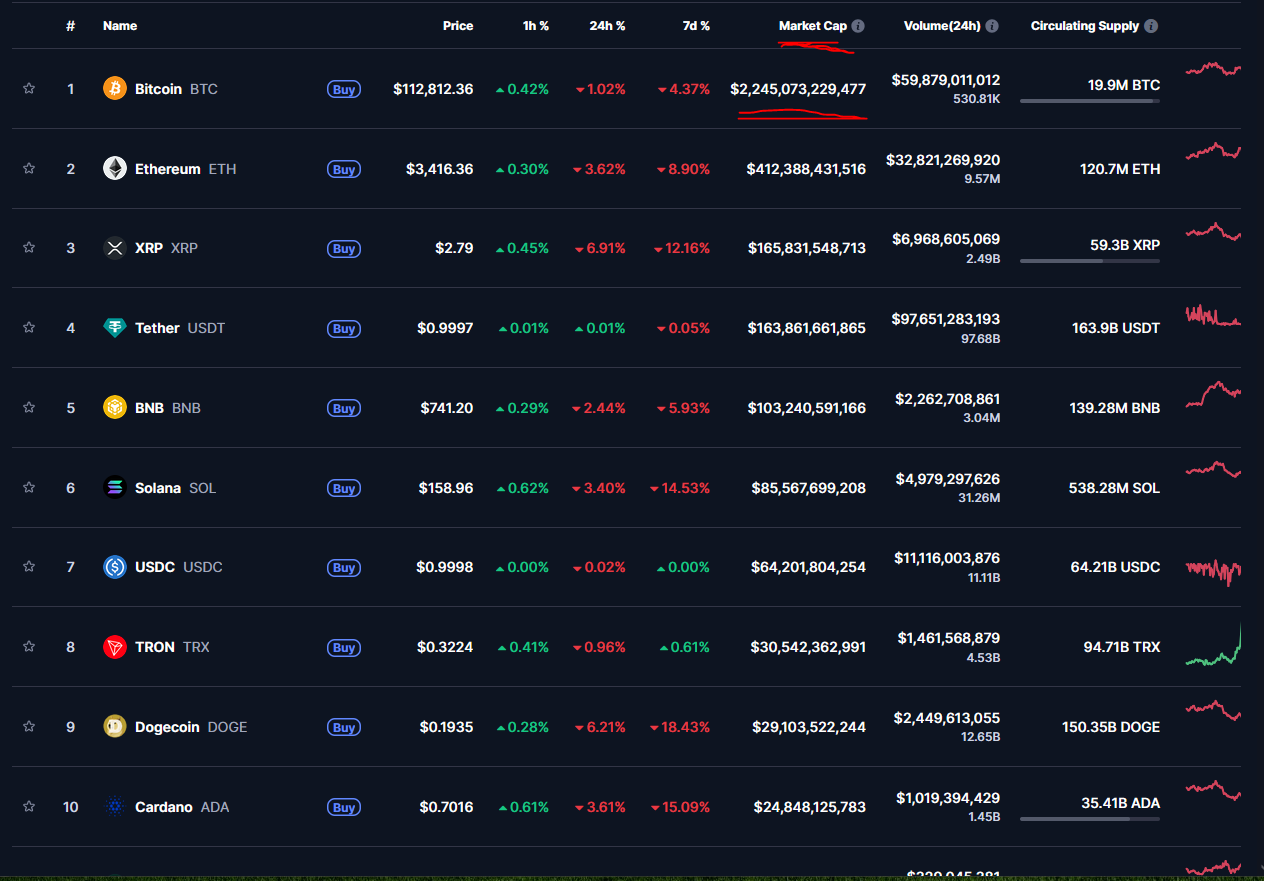Screen dimensions: 1264x881
Task: Open the Bitcoin BTC name link
Action: coord(176,89)
